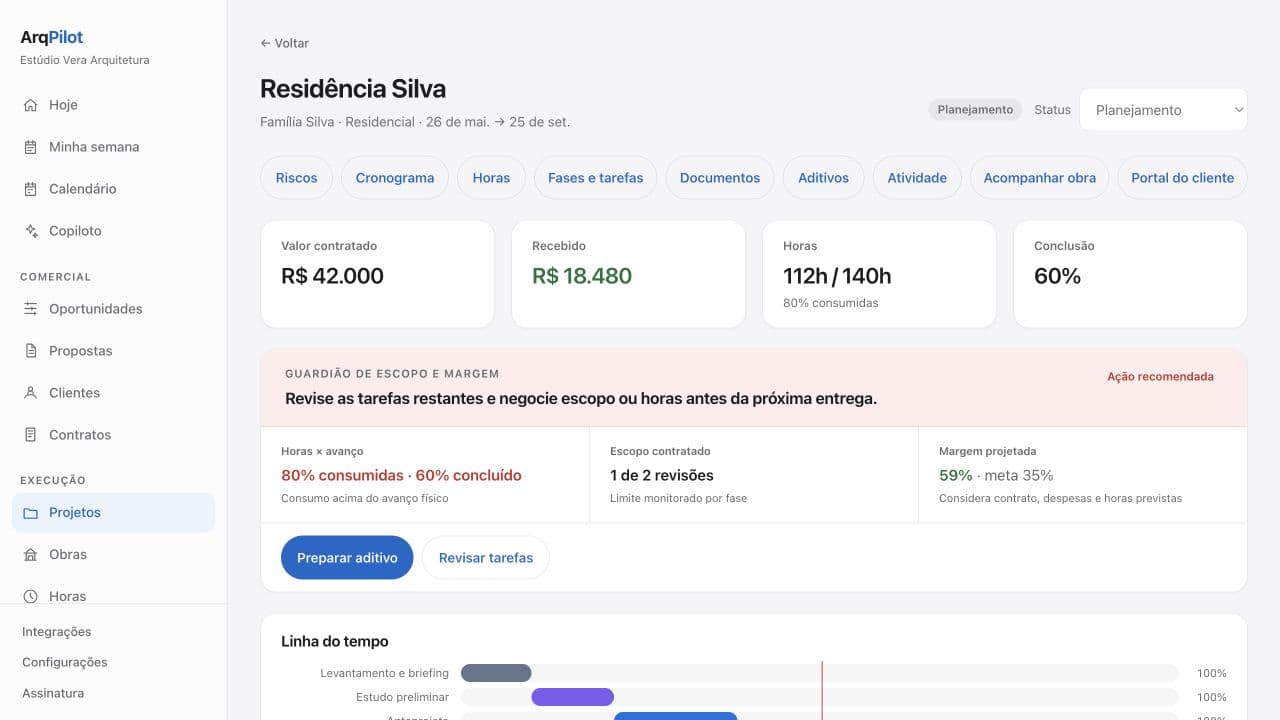The height and width of the screenshot is (720, 1280).
Task: Click the Residência Silva project title
Action: [x=353, y=88]
